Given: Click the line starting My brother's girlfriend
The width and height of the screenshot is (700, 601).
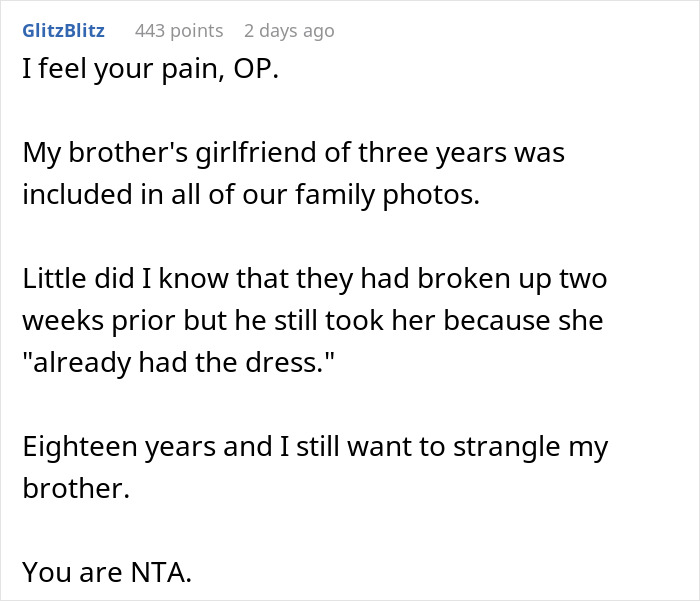Looking at the screenshot, I should pos(294,153).
